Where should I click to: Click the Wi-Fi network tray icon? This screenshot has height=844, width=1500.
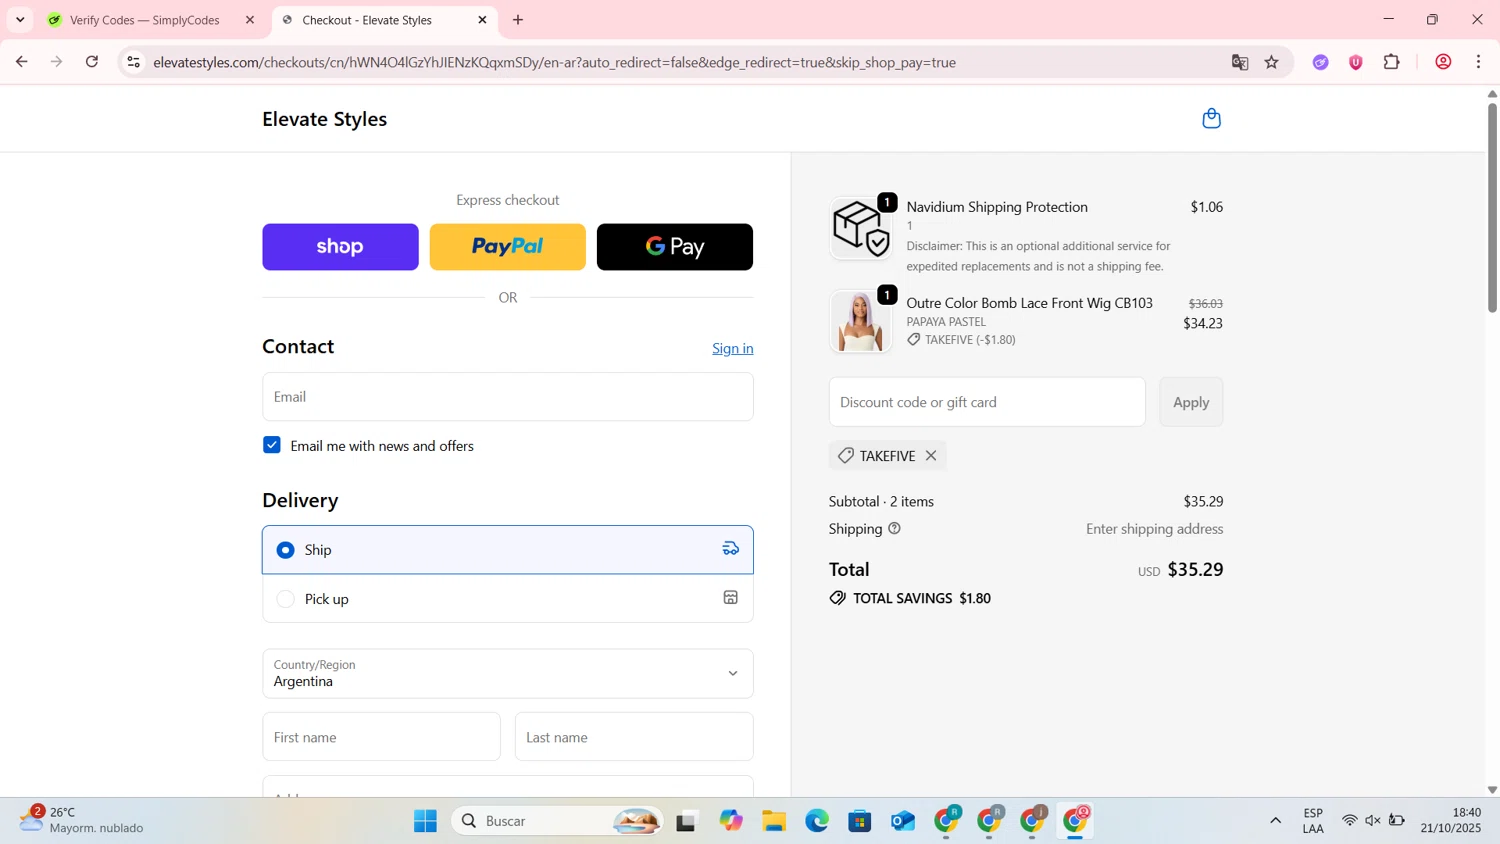(x=1349, y=821)
